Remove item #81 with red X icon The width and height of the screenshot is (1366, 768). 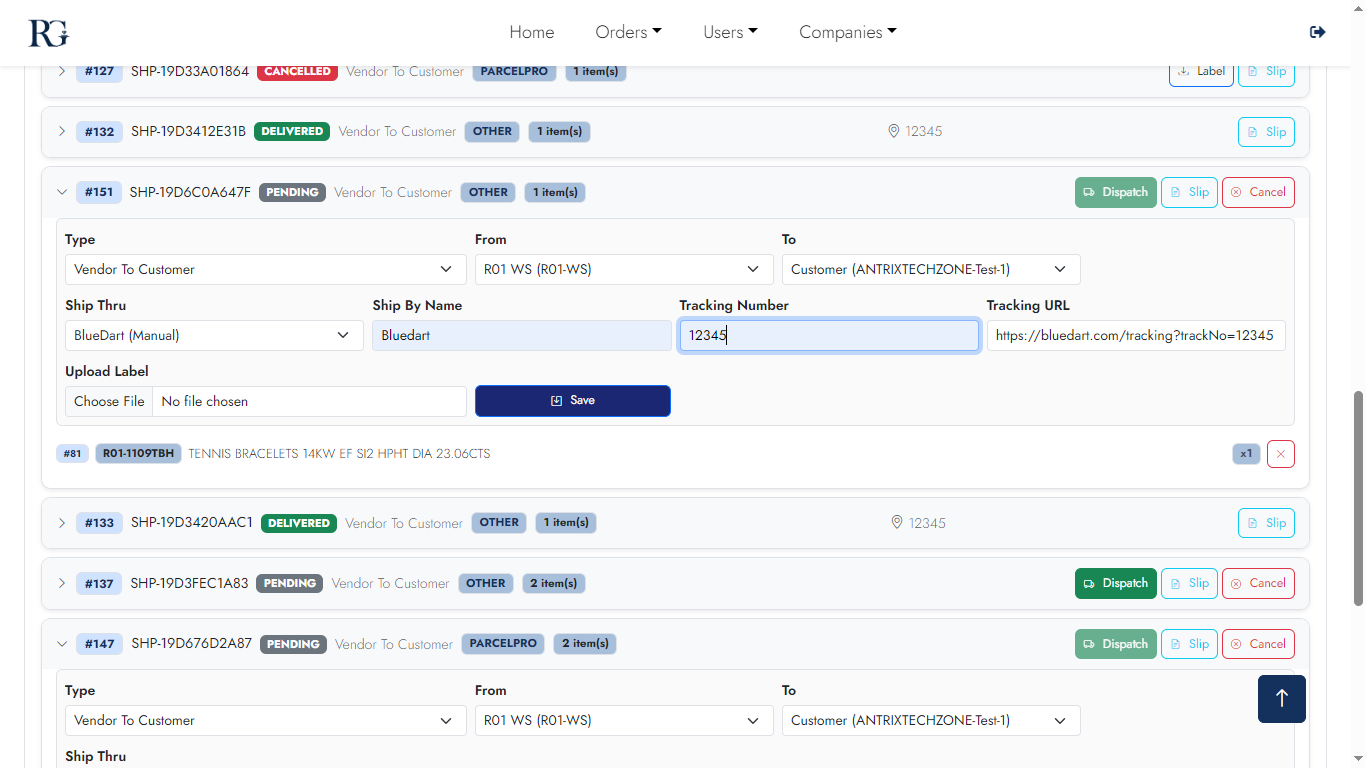[1280, 454]
